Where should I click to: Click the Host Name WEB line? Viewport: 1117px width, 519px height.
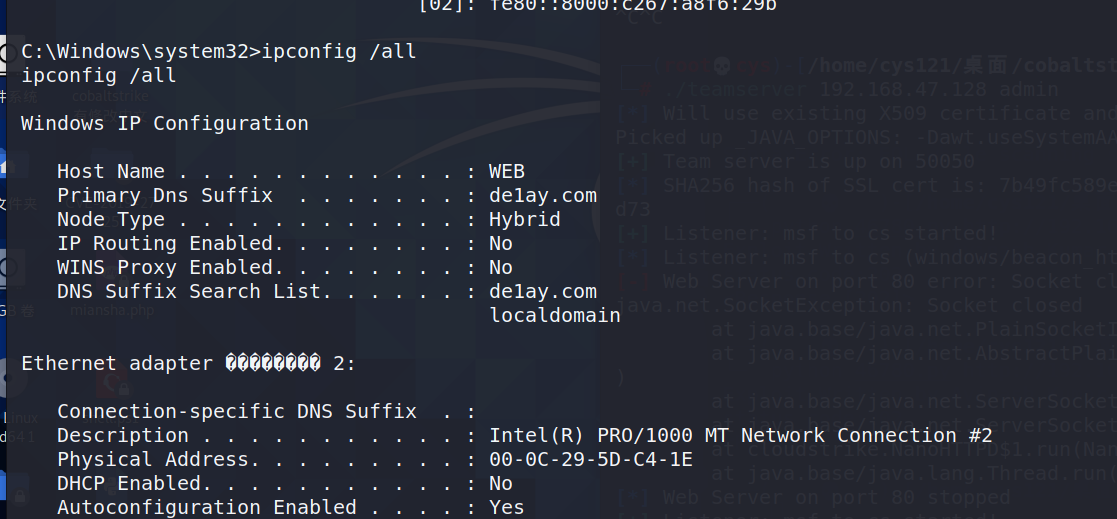[x=291, y=172]
